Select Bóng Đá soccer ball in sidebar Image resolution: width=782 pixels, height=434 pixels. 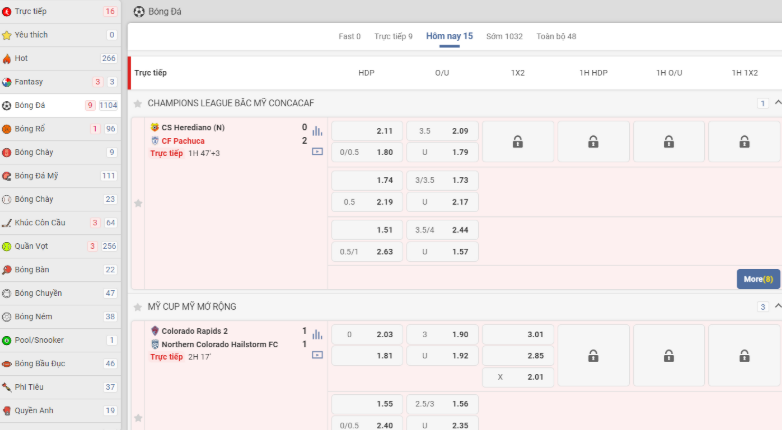[x=6, y=105]
